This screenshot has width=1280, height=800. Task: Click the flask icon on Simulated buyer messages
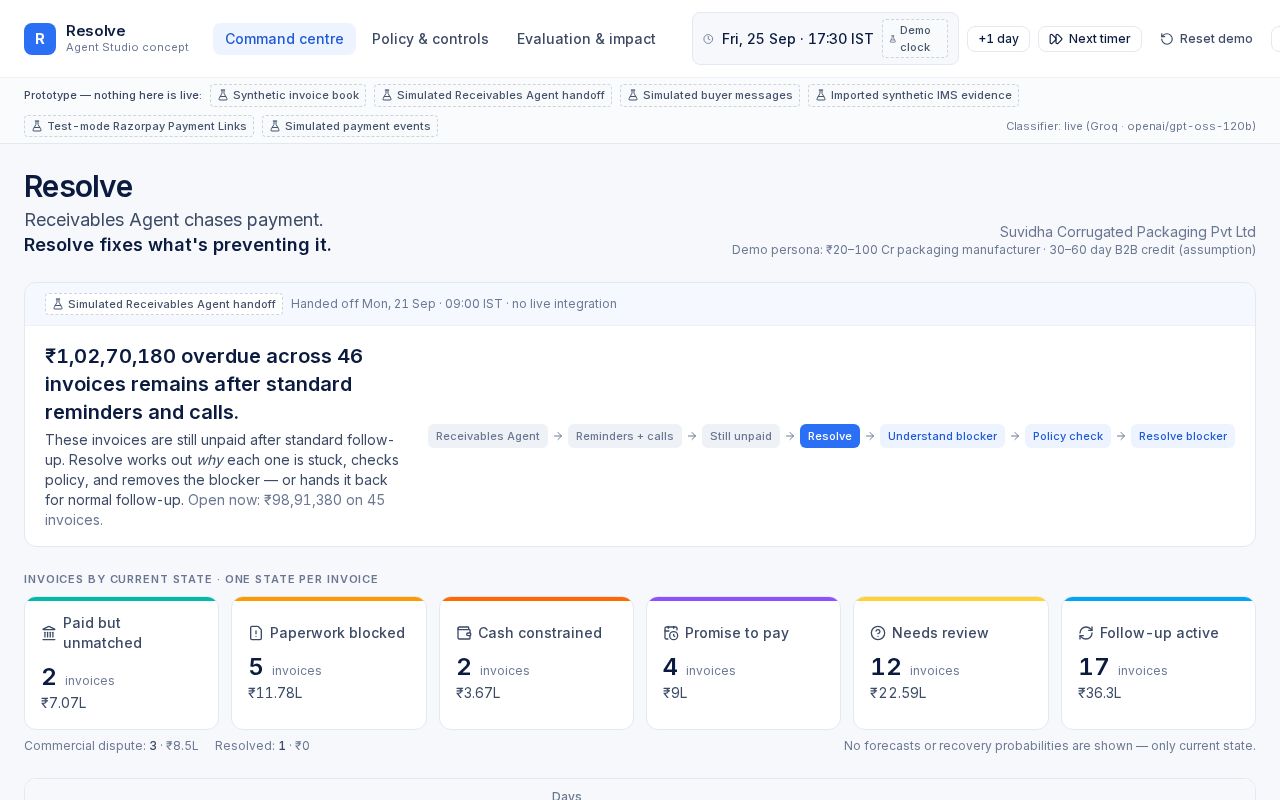click(633, 95)
